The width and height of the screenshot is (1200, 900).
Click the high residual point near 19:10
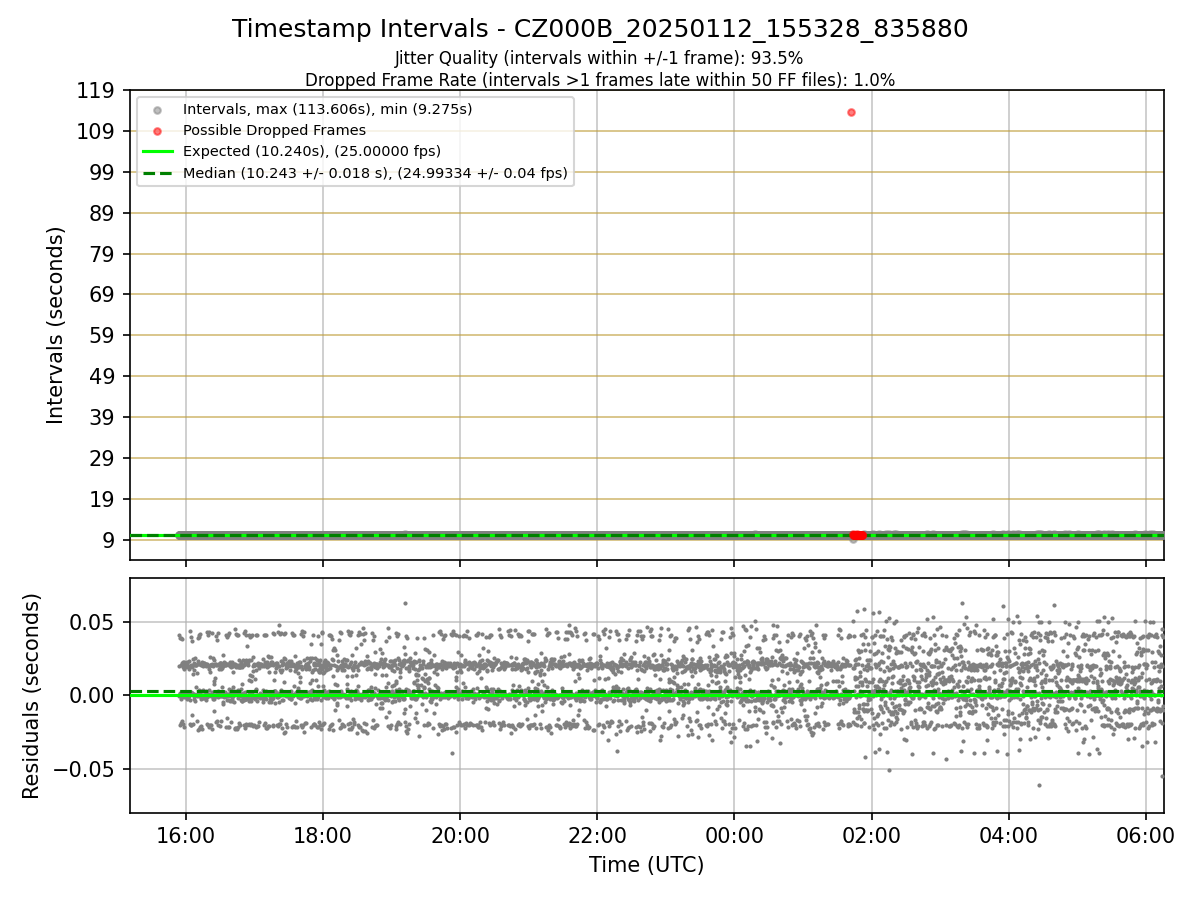[x=405, y=603]
